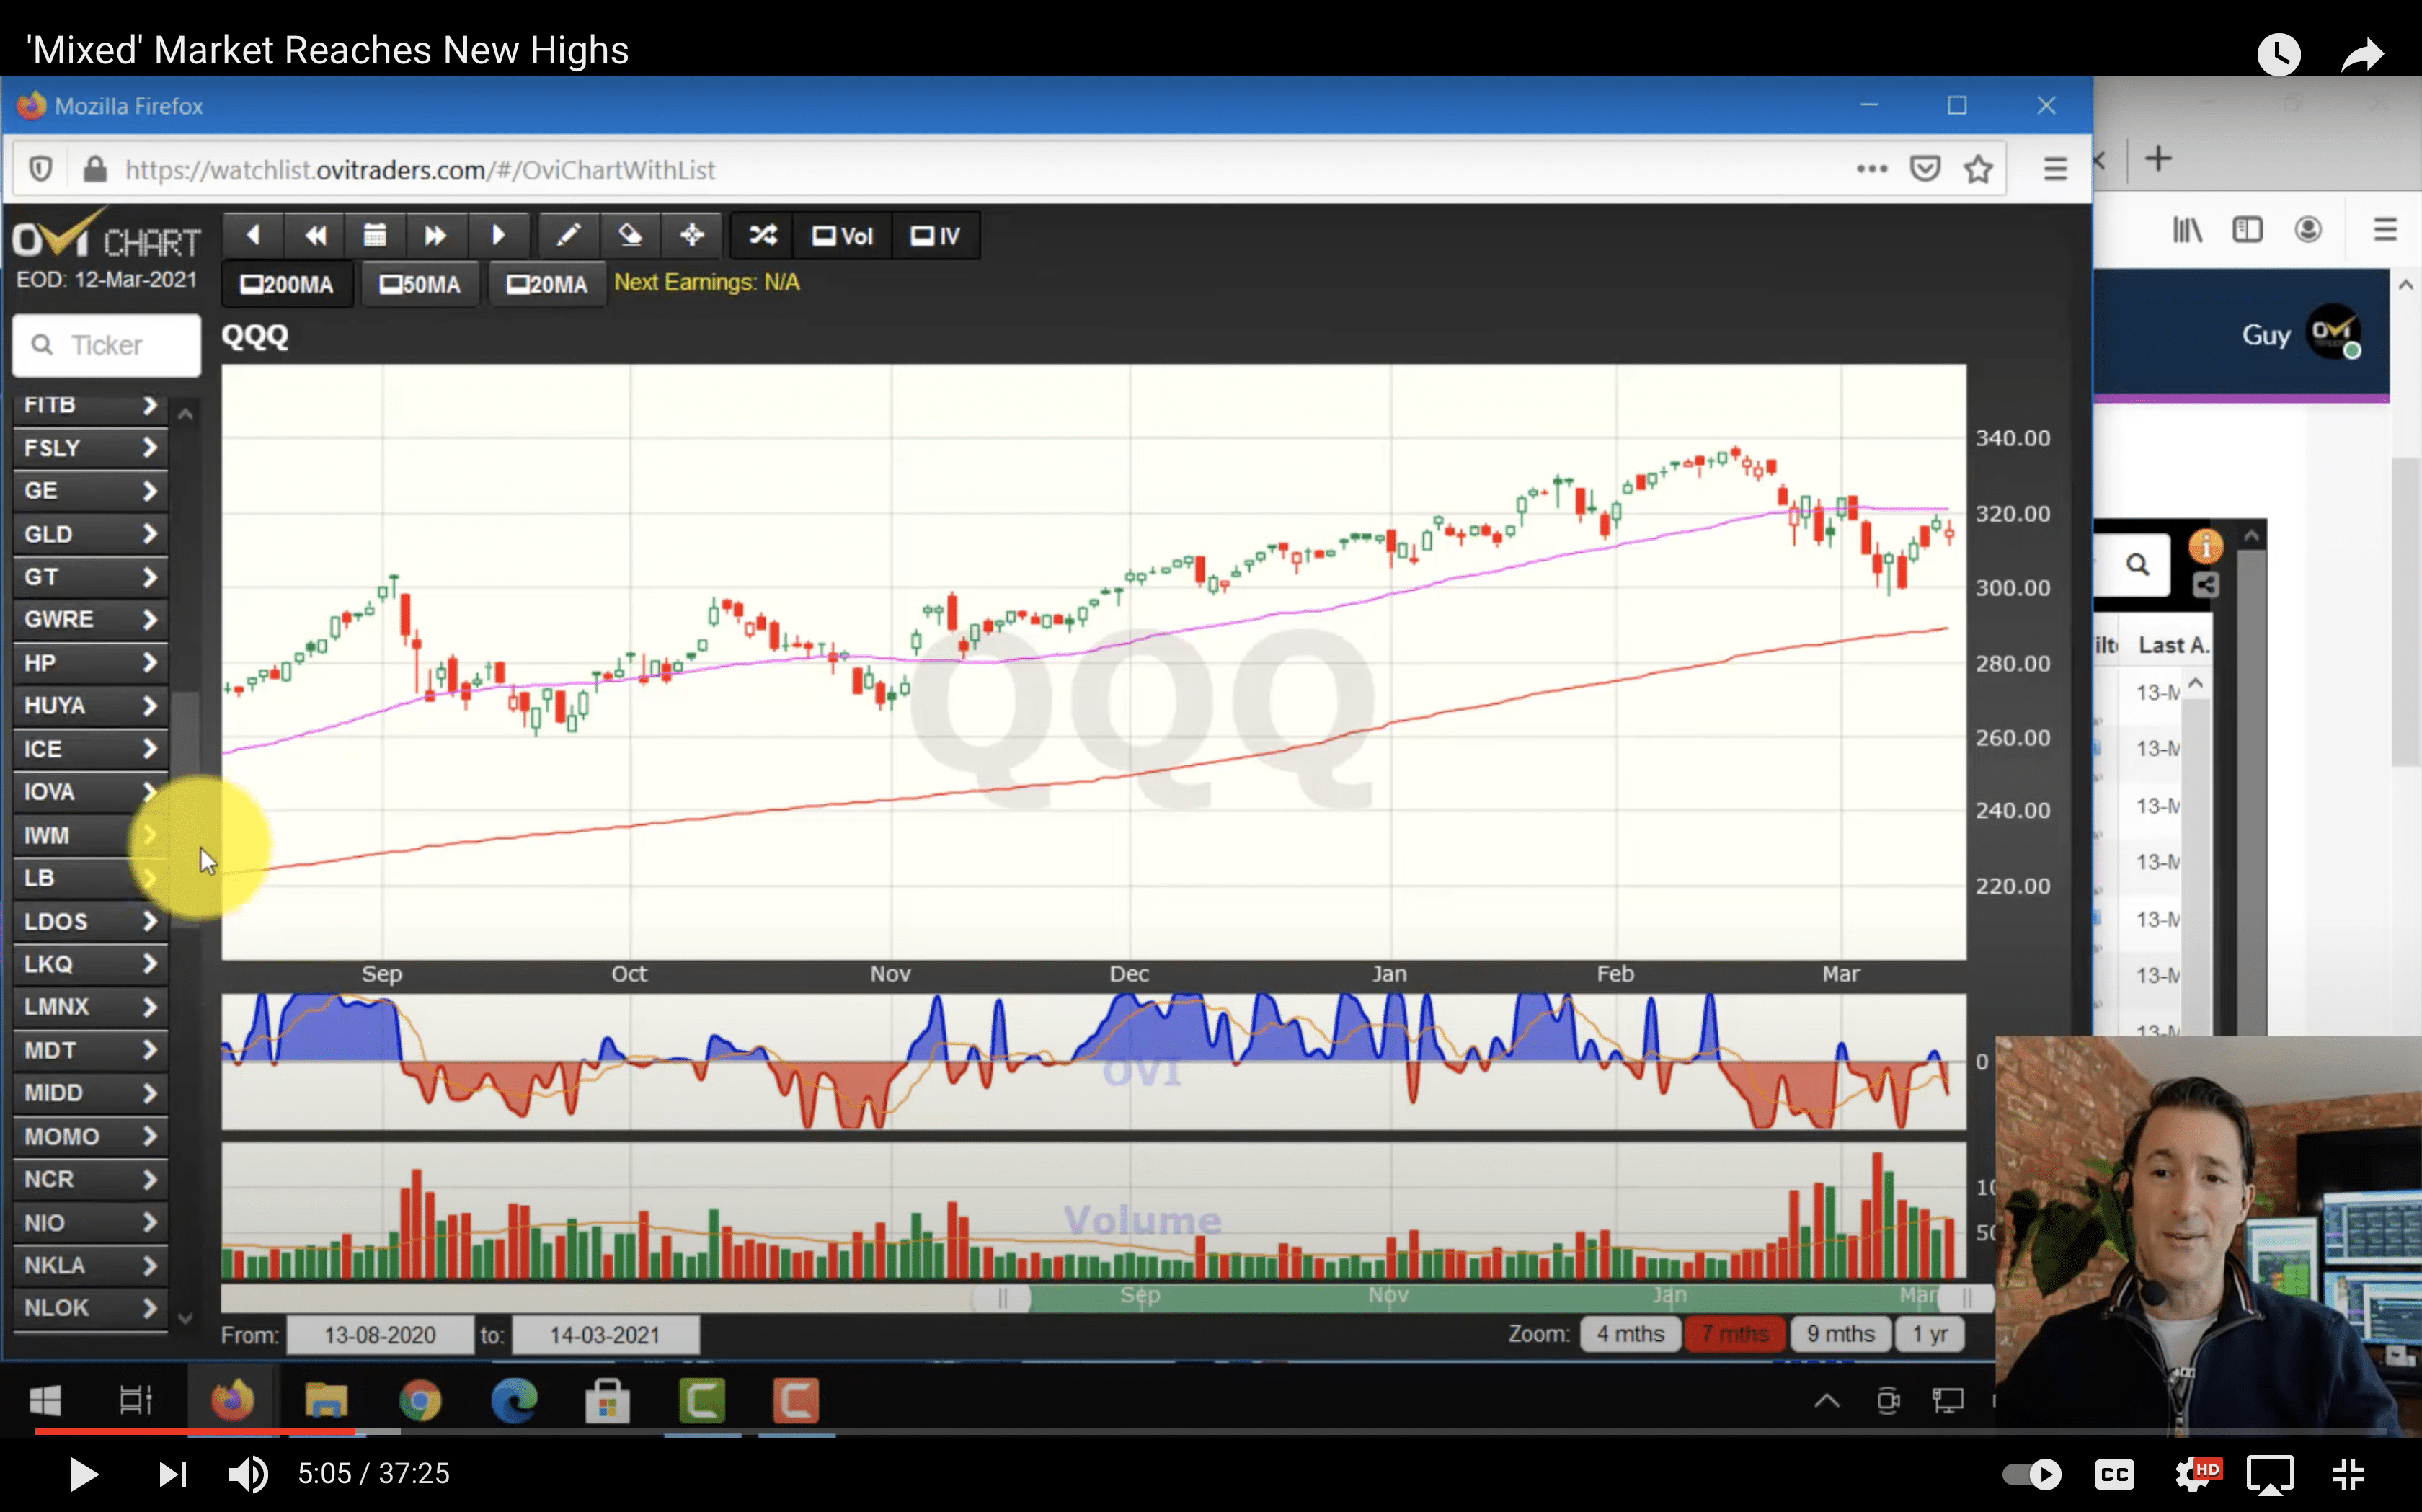
Task: Expand the HUYA ticker chevron
Action: 149,705
